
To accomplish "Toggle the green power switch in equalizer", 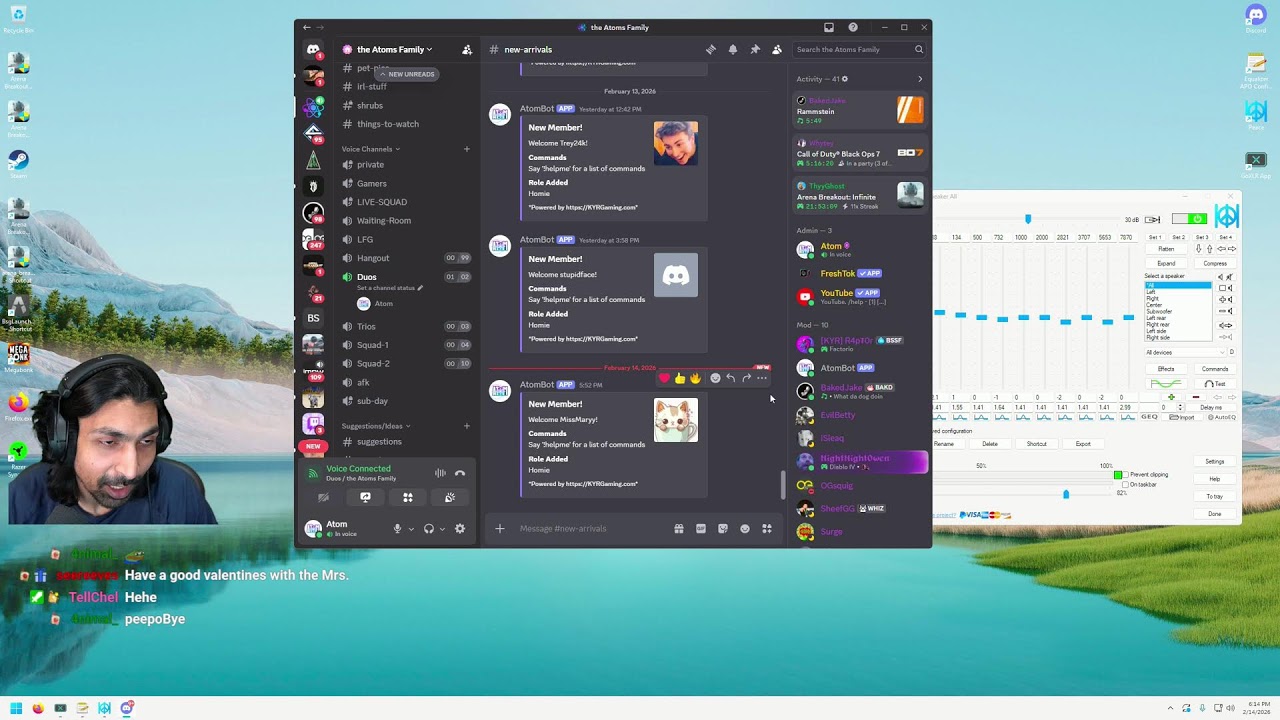I will [x=1189, y=219].
